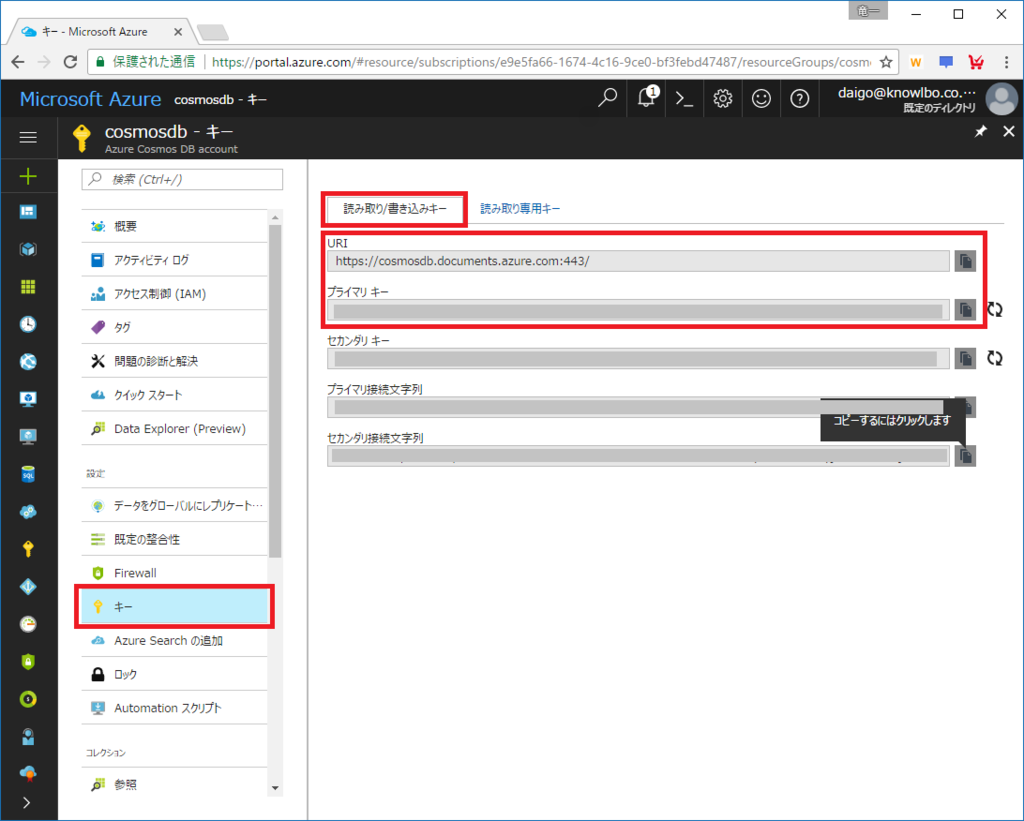
Task: Launch Cloud Shell from top bar
Action: 684,99
